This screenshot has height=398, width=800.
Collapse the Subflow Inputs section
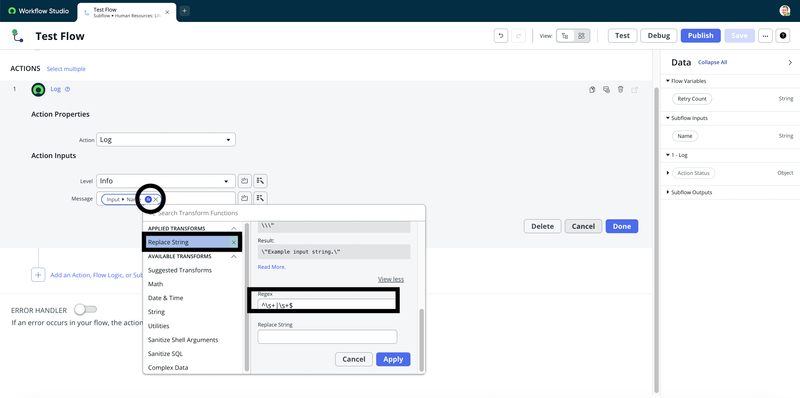pyautogui.click(x=667, y=118)
